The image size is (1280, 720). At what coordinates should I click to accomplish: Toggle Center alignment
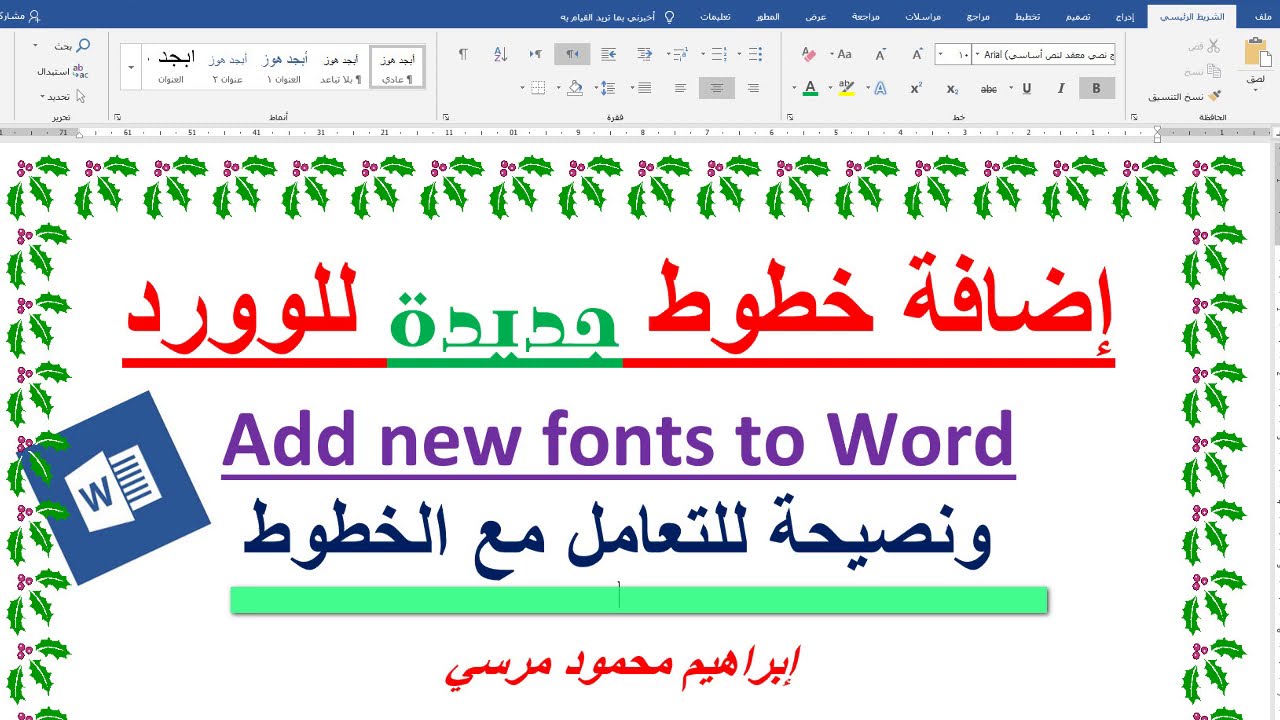pyautogui.click(x=717, y=88)
